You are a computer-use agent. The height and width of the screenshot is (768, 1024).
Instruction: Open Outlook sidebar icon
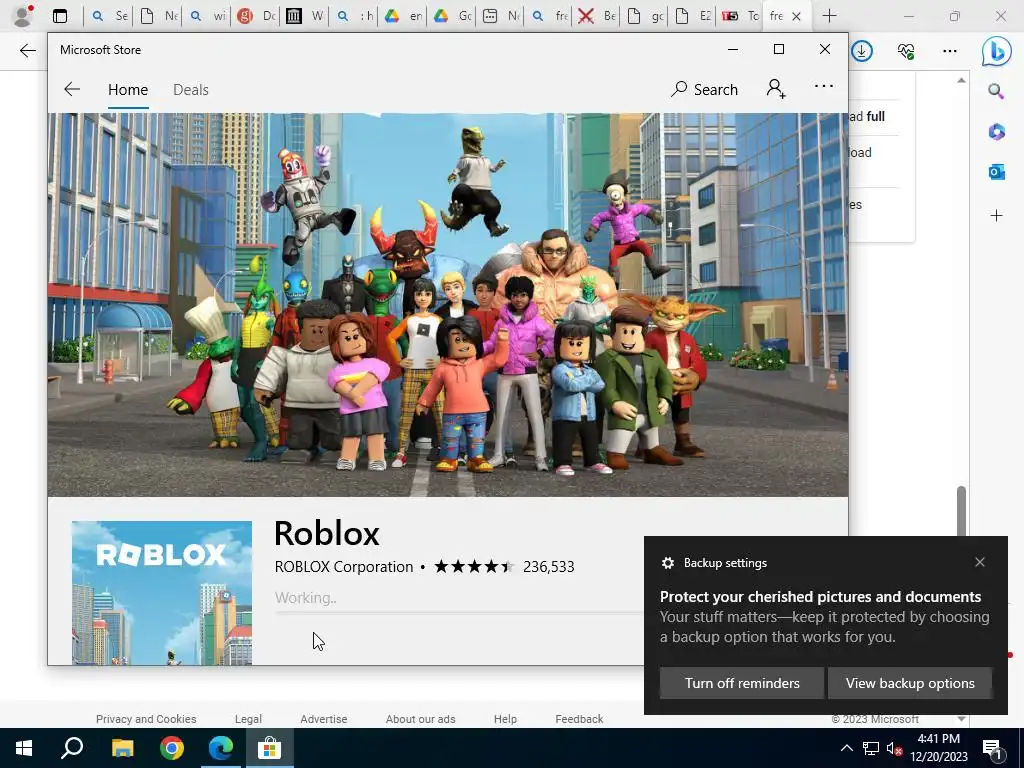(x=996, y=172)
